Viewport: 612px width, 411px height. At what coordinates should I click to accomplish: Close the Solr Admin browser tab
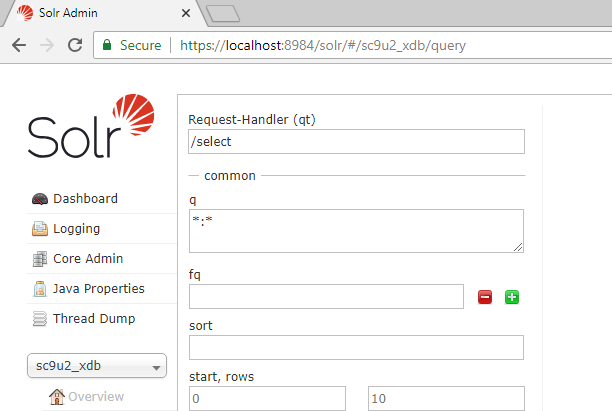click(186, 13)
